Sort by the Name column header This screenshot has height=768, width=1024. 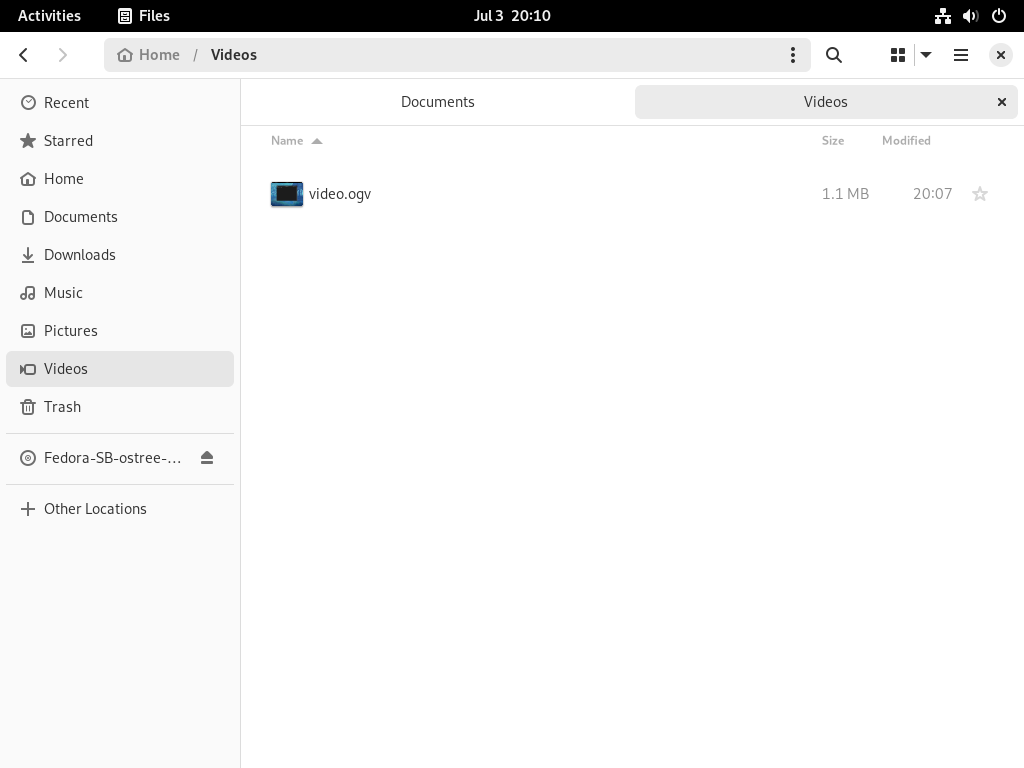coord(296,140)
